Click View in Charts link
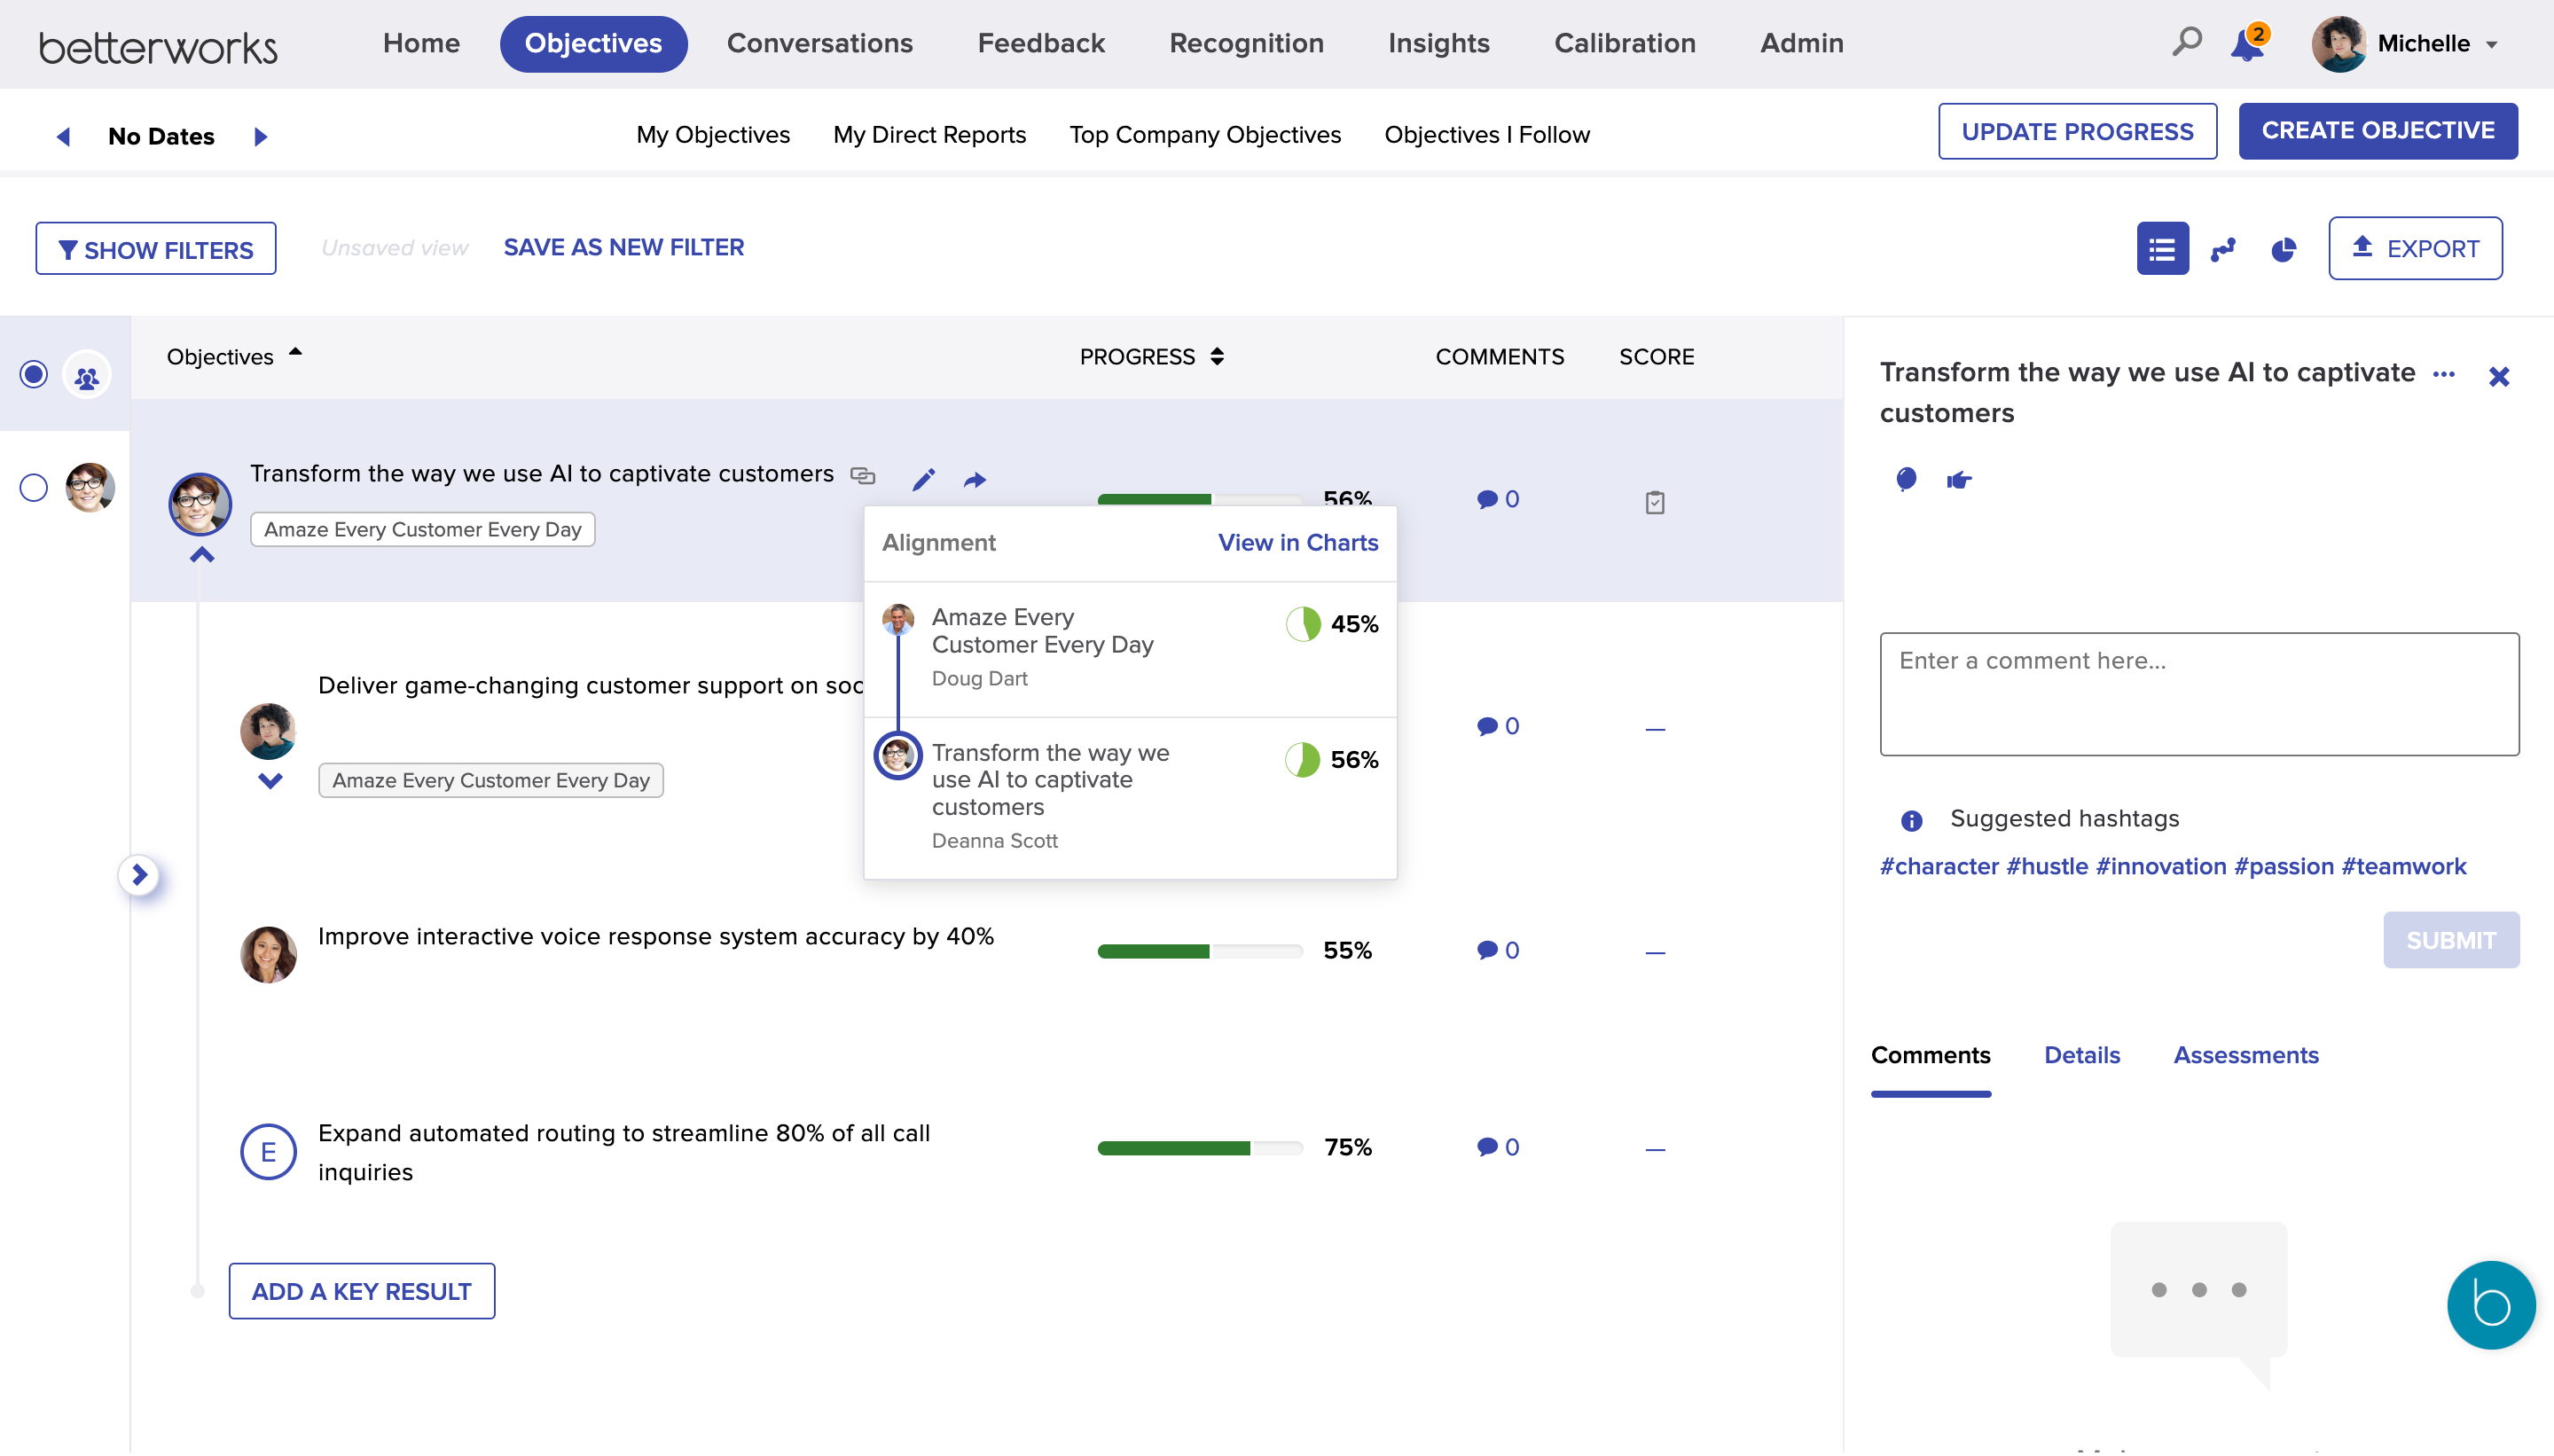The image size is (2554, 1456). [x=1297, y=543]
